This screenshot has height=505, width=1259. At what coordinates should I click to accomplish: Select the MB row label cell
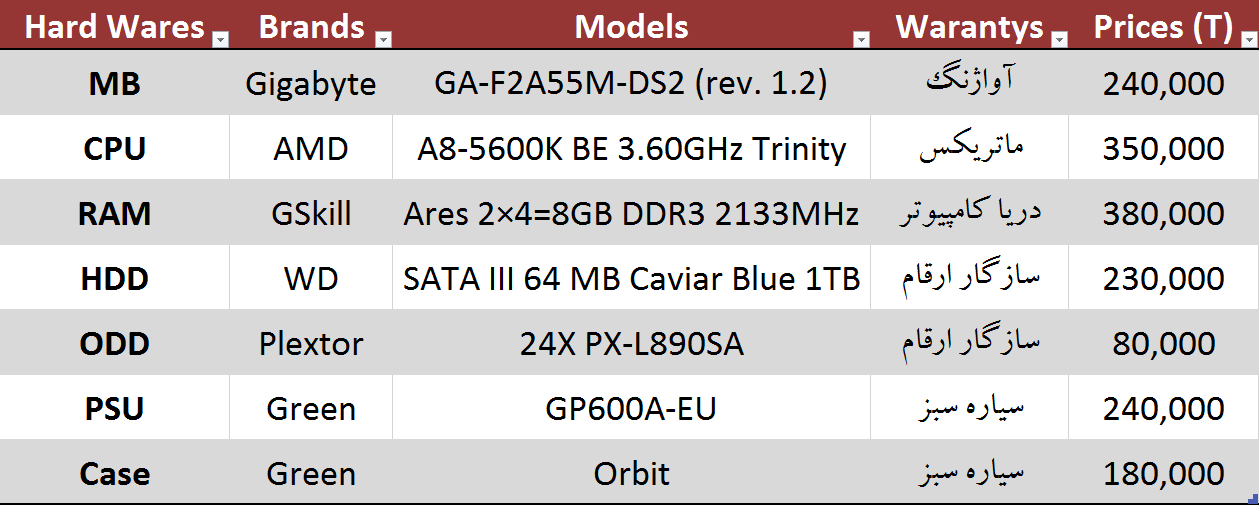[x=114, y=84]
